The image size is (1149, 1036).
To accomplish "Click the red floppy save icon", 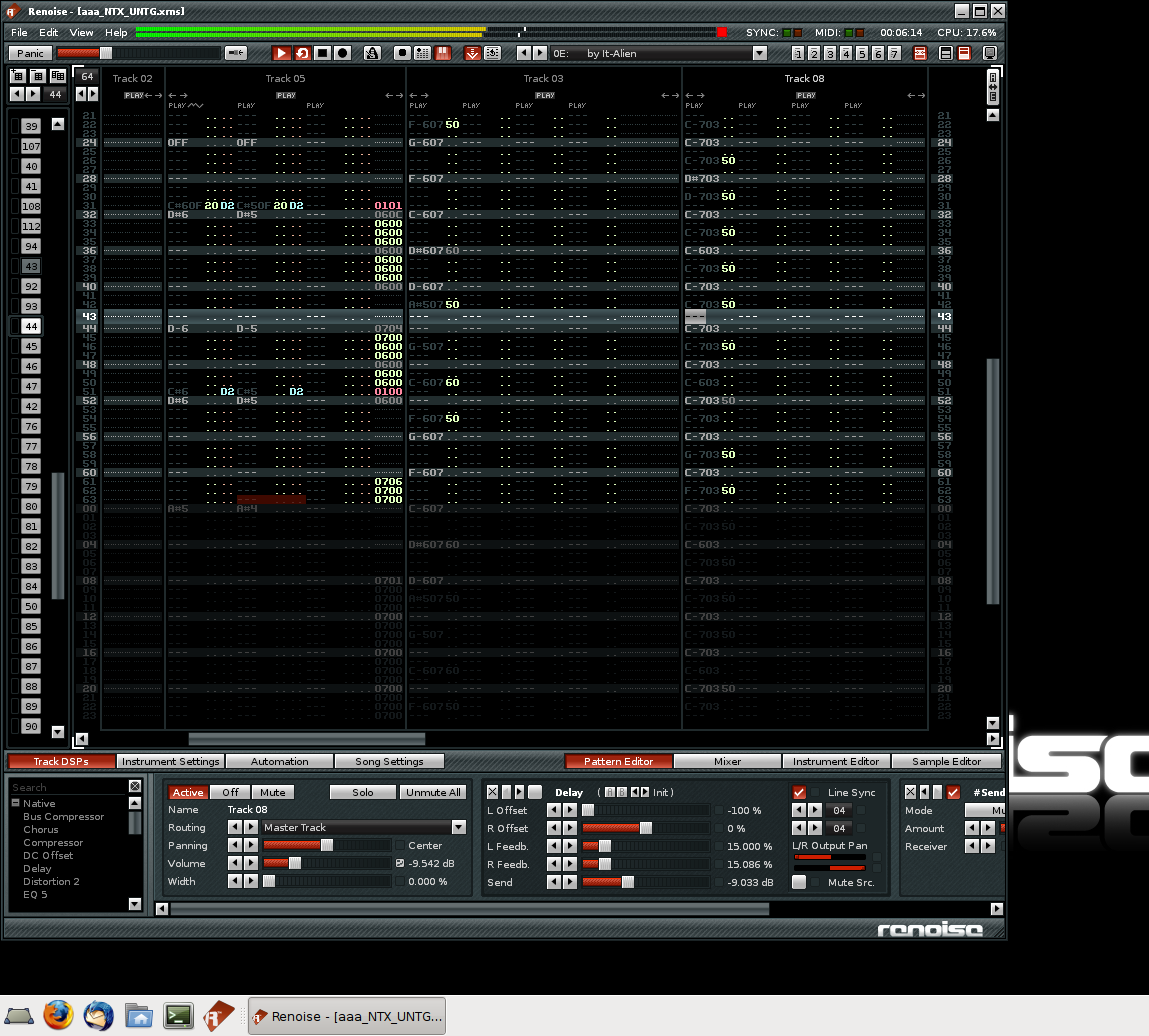I will point(443,53).
